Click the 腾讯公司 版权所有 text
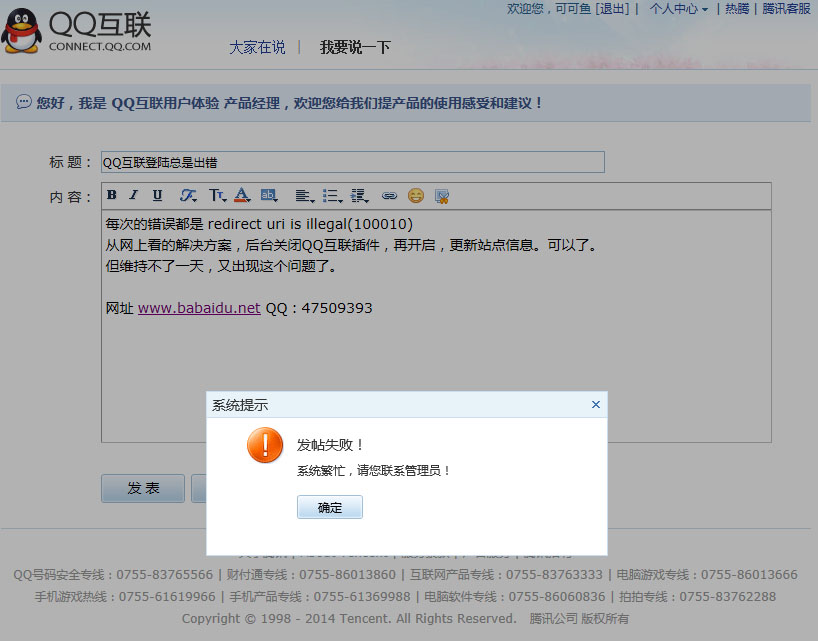 [x=579, y=619]
